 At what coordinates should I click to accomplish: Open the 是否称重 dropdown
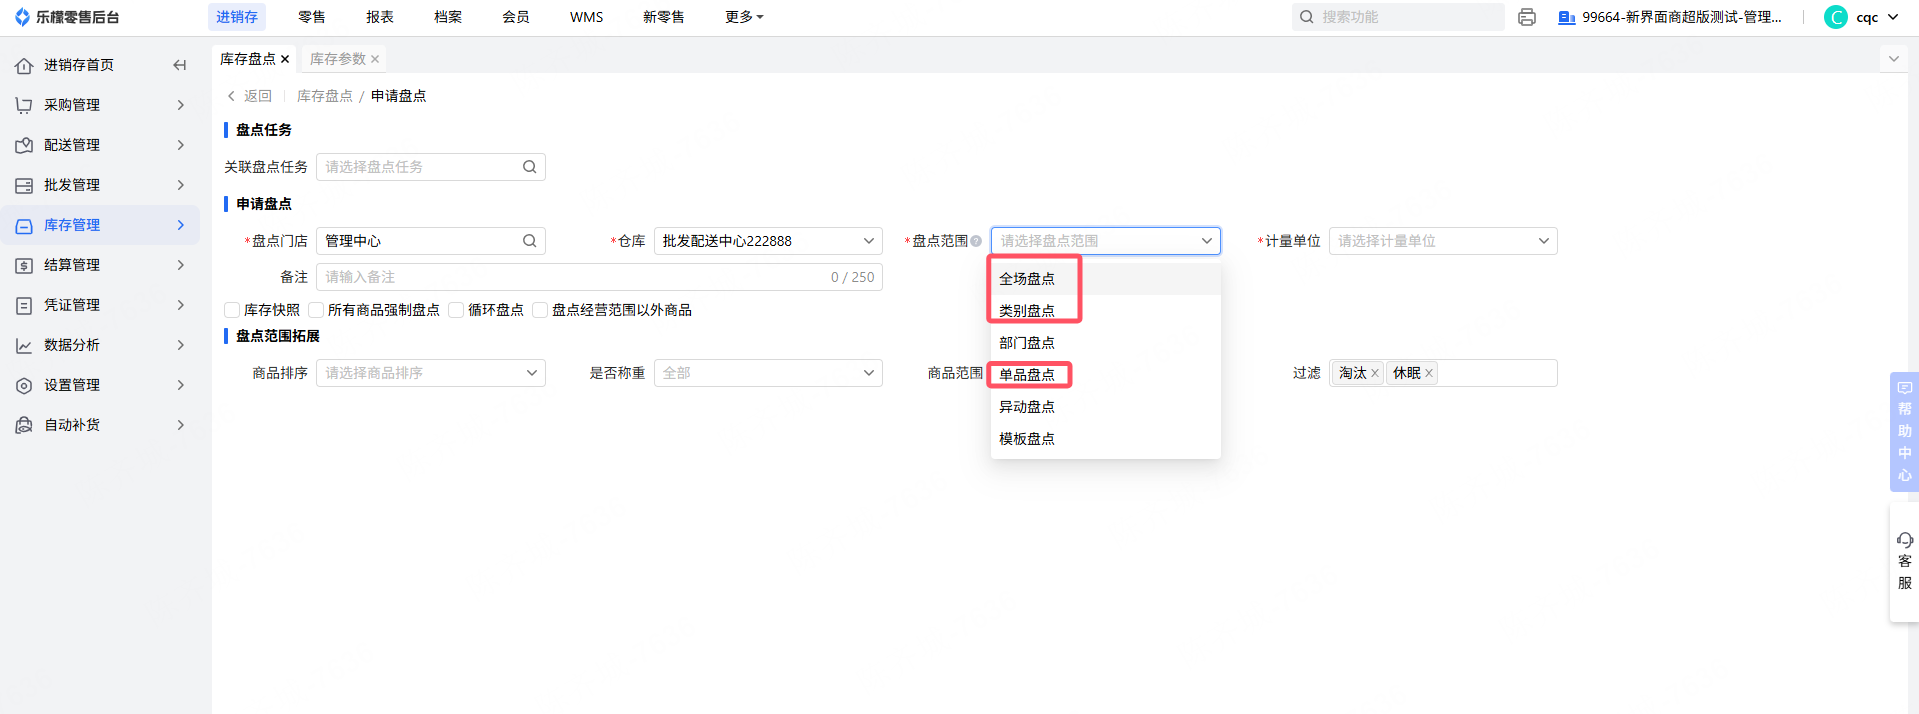coord(768,373)
